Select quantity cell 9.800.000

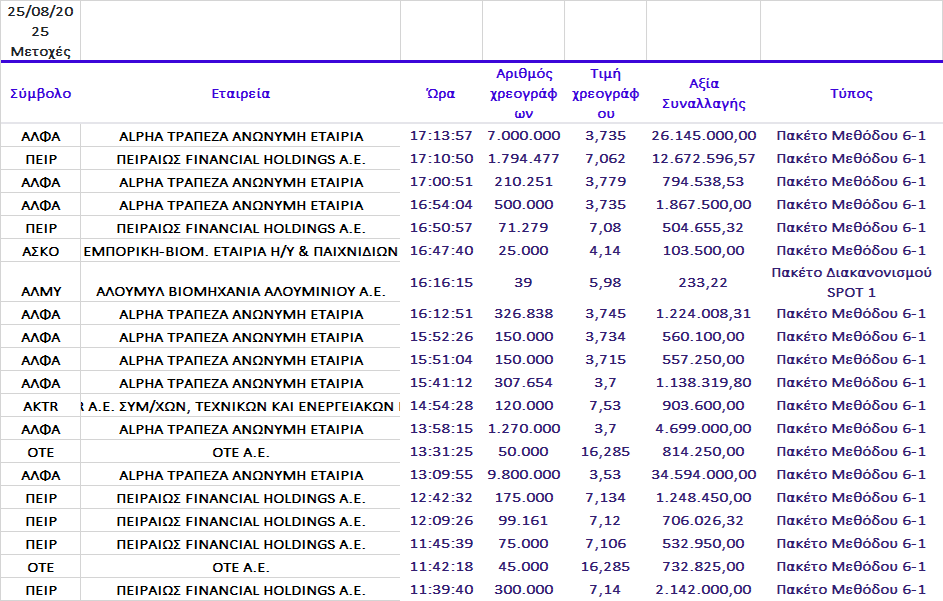pyautogui.click(x=523, y=475)
